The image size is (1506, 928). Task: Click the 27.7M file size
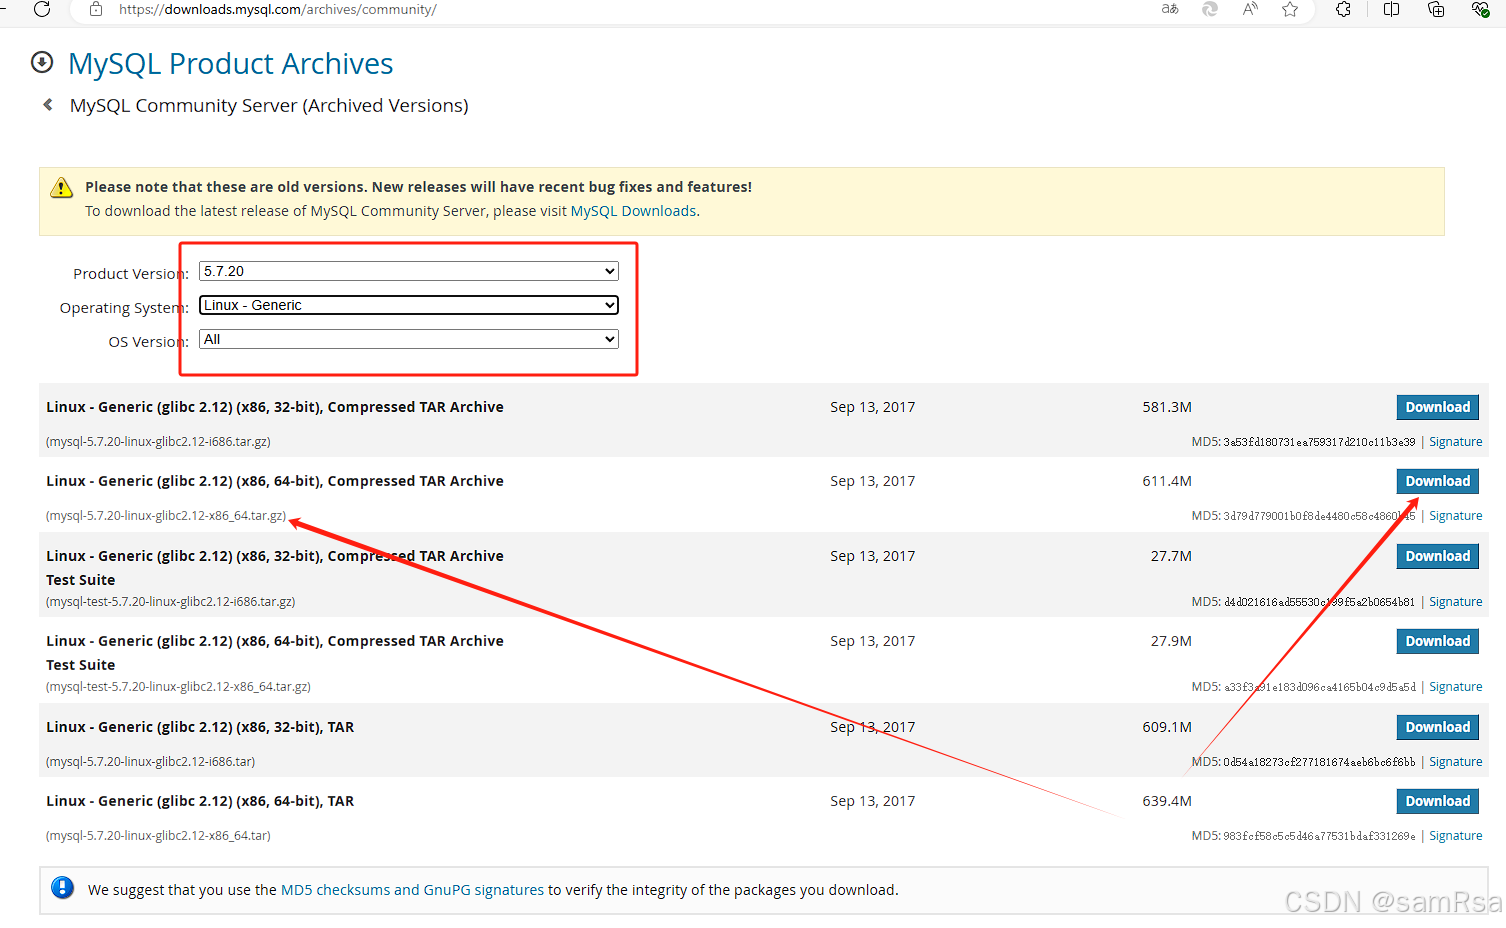pyautogui.click(x=1171, y=556)
